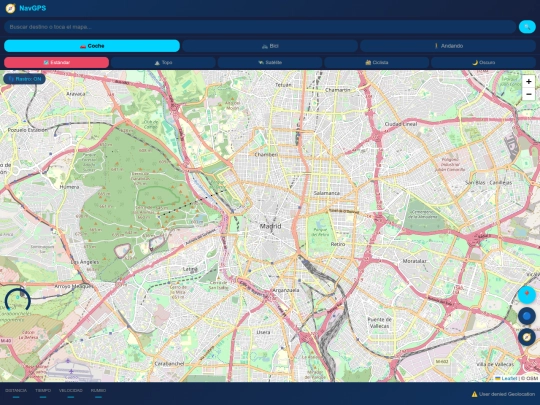Click the Madrid city label on map
The image size is (540, 405).
tap(270, 226)
